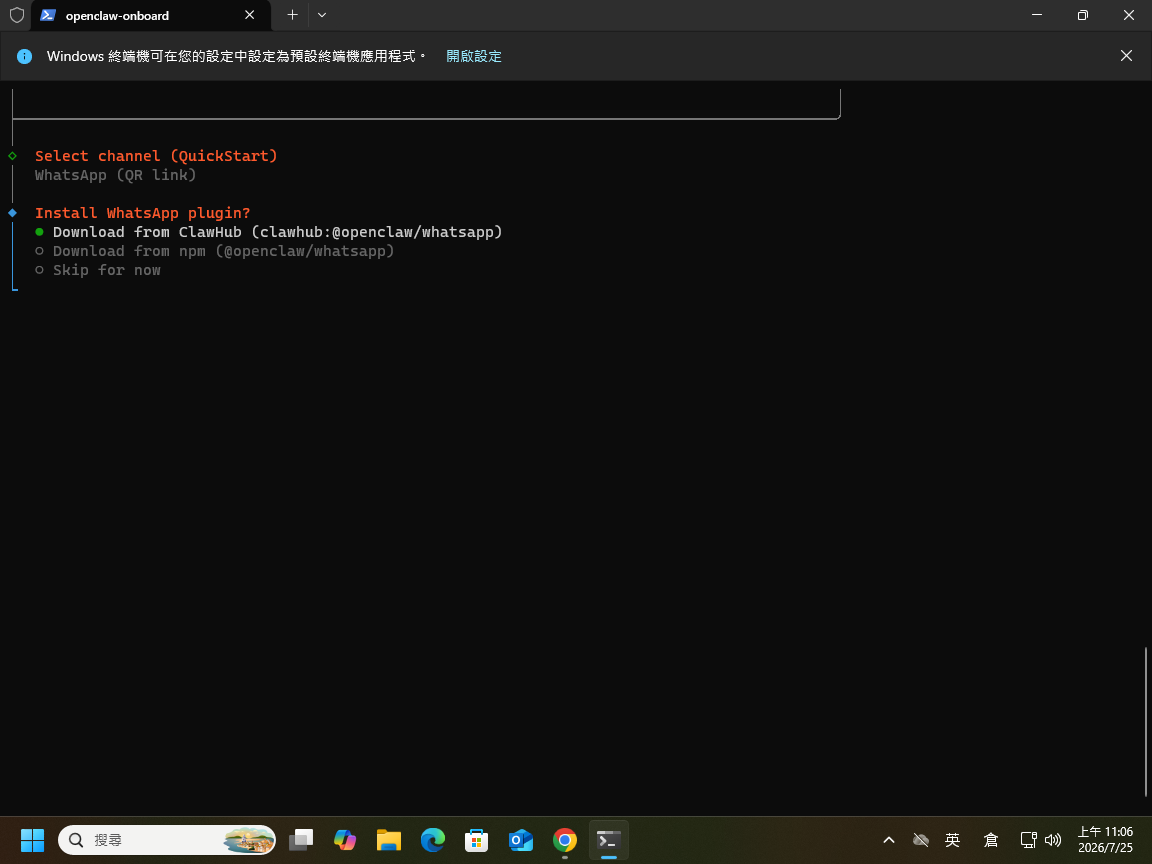Click the terminal vertical scrollbar thumb
The height and width of the screenshot is (864, 1152).
tap(1146, 722)
